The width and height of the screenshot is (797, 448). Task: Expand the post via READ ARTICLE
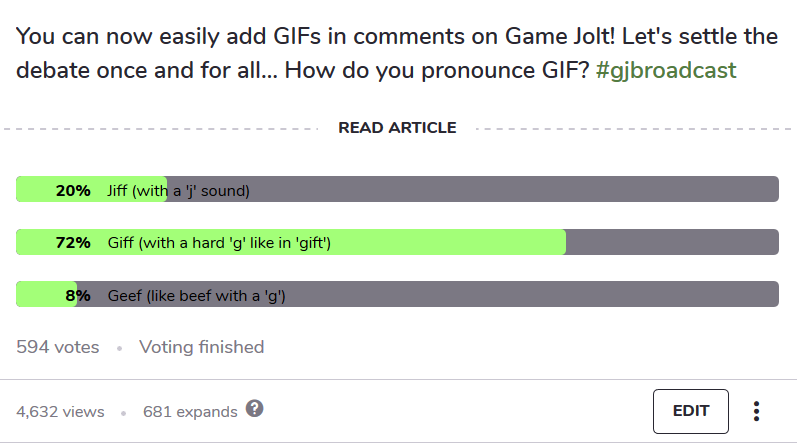[397, 128]
